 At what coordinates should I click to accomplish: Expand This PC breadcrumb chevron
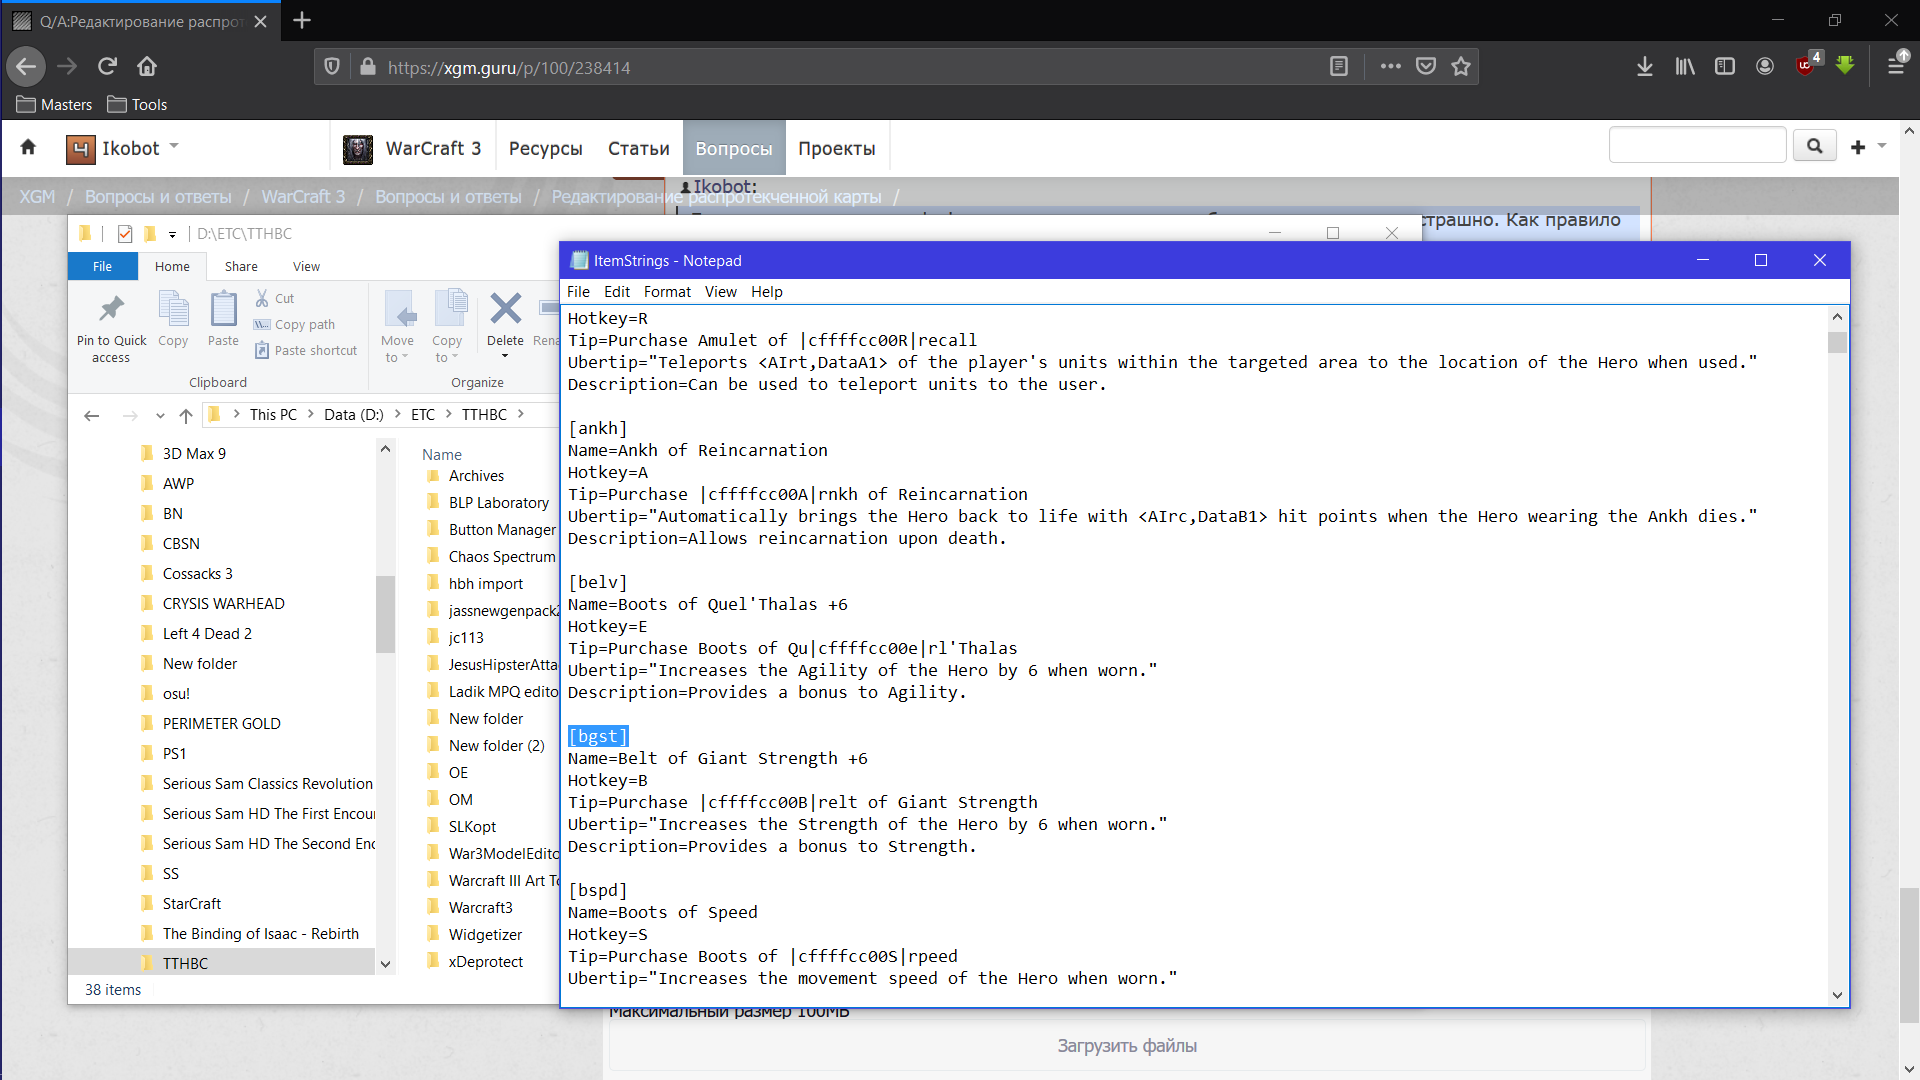311,414
